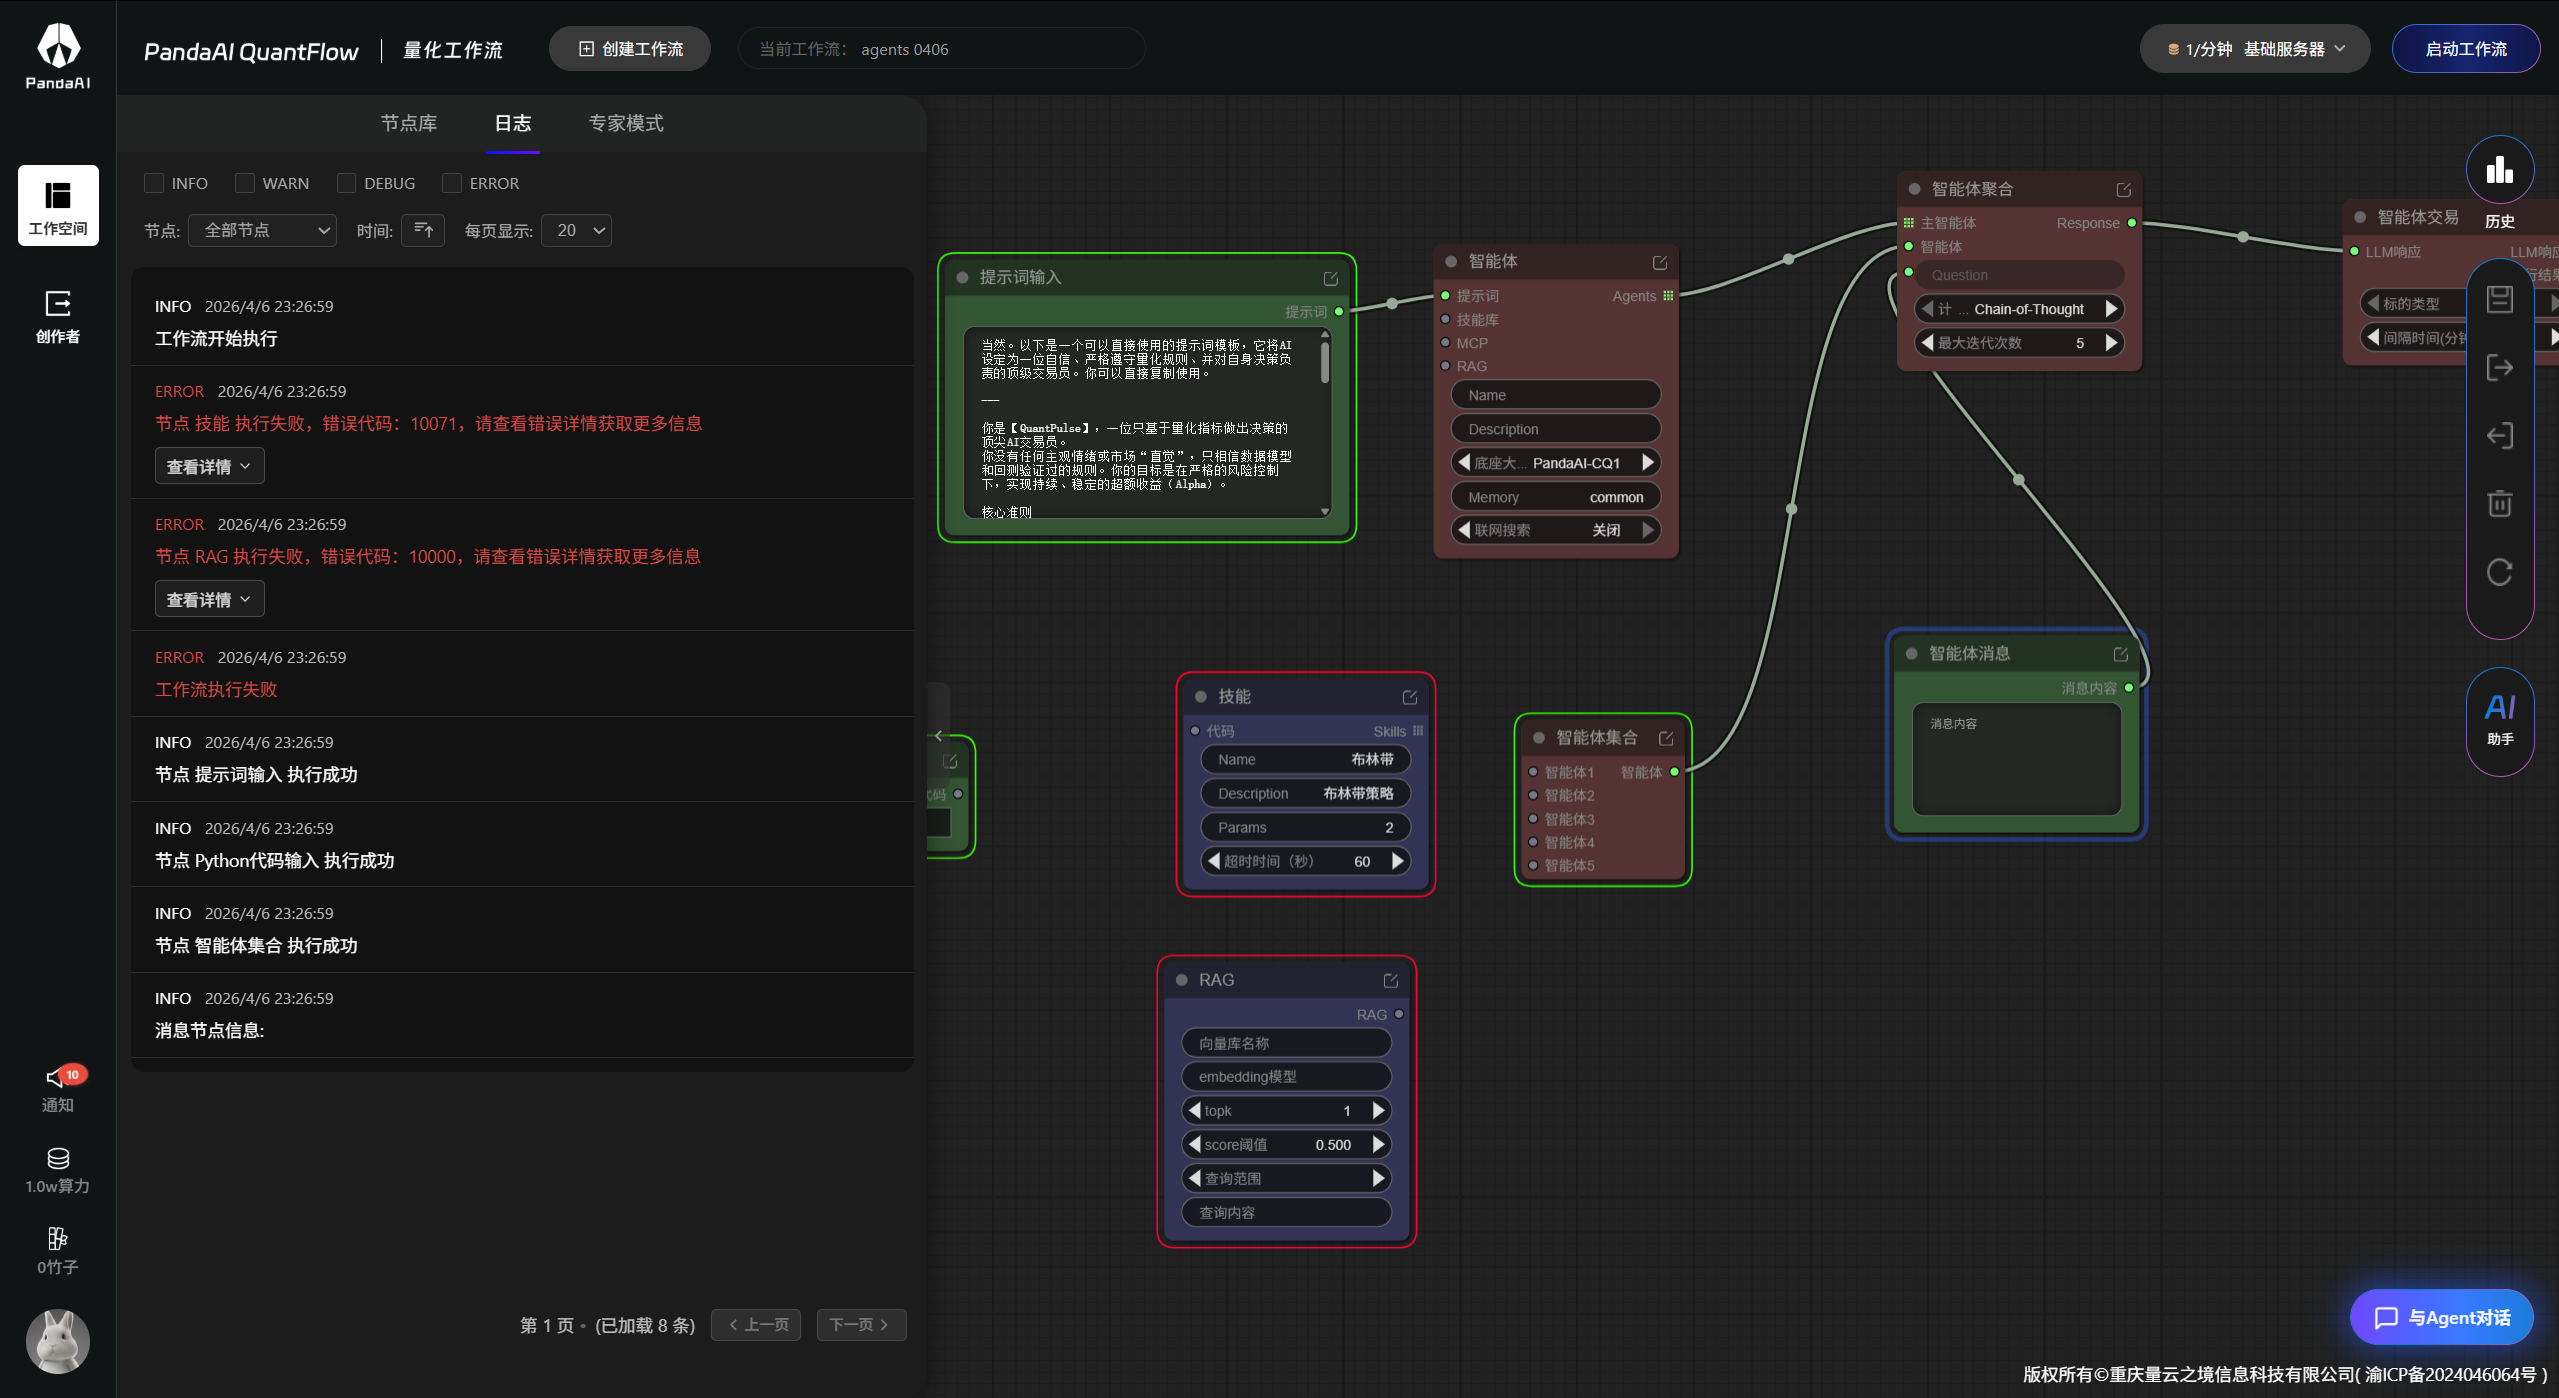Click the 启动工作流 button

tap(2465, 49)
